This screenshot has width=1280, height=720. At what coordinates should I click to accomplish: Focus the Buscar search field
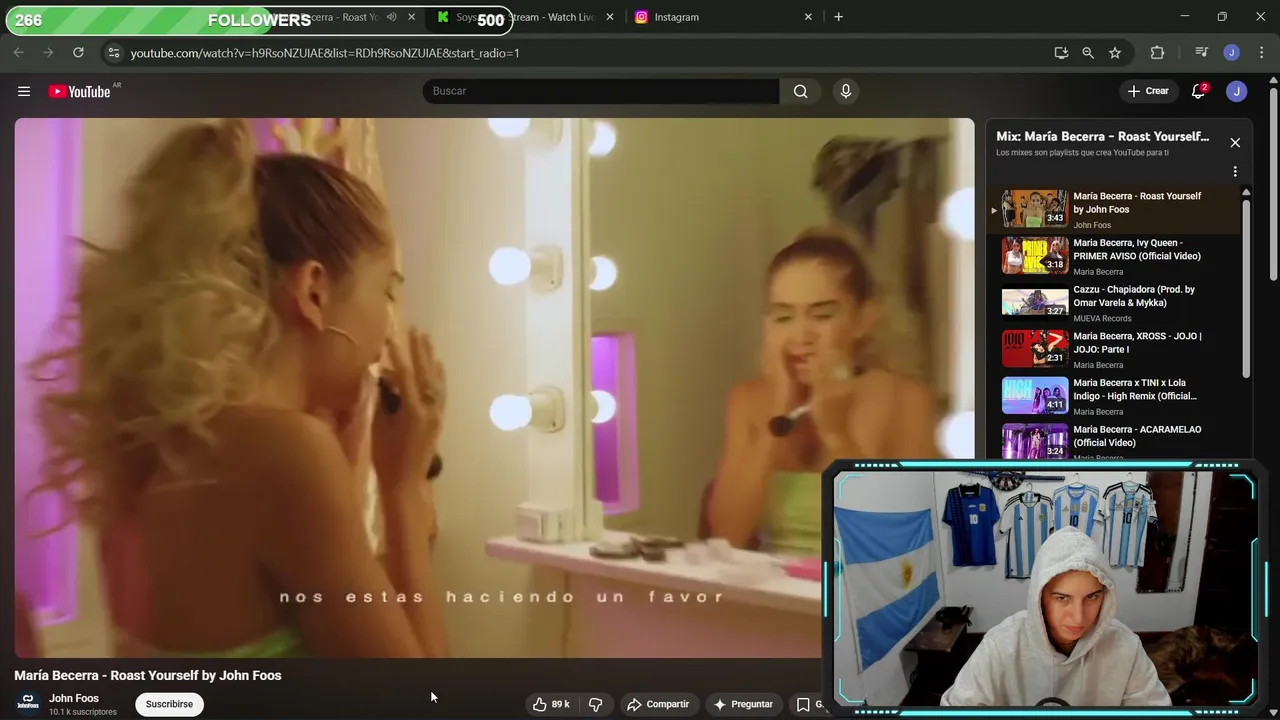click(601, 91)
